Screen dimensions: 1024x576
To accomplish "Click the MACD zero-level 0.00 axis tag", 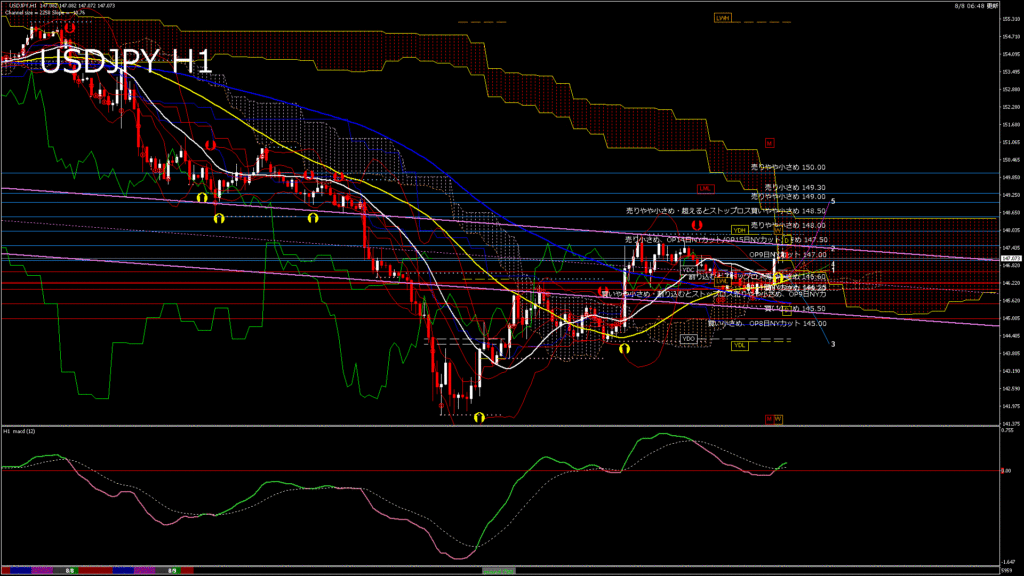I will point(1006,470).
